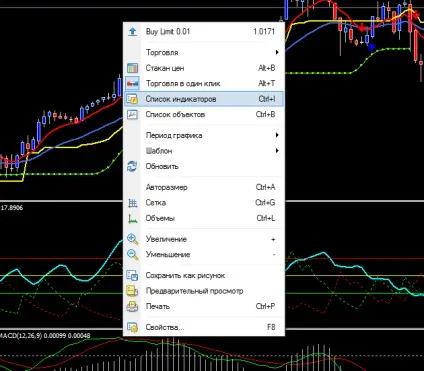The width and height of the screenshot is (424, 371).
Task: Open Предварительный просмотр
Action: click(204, 291)
